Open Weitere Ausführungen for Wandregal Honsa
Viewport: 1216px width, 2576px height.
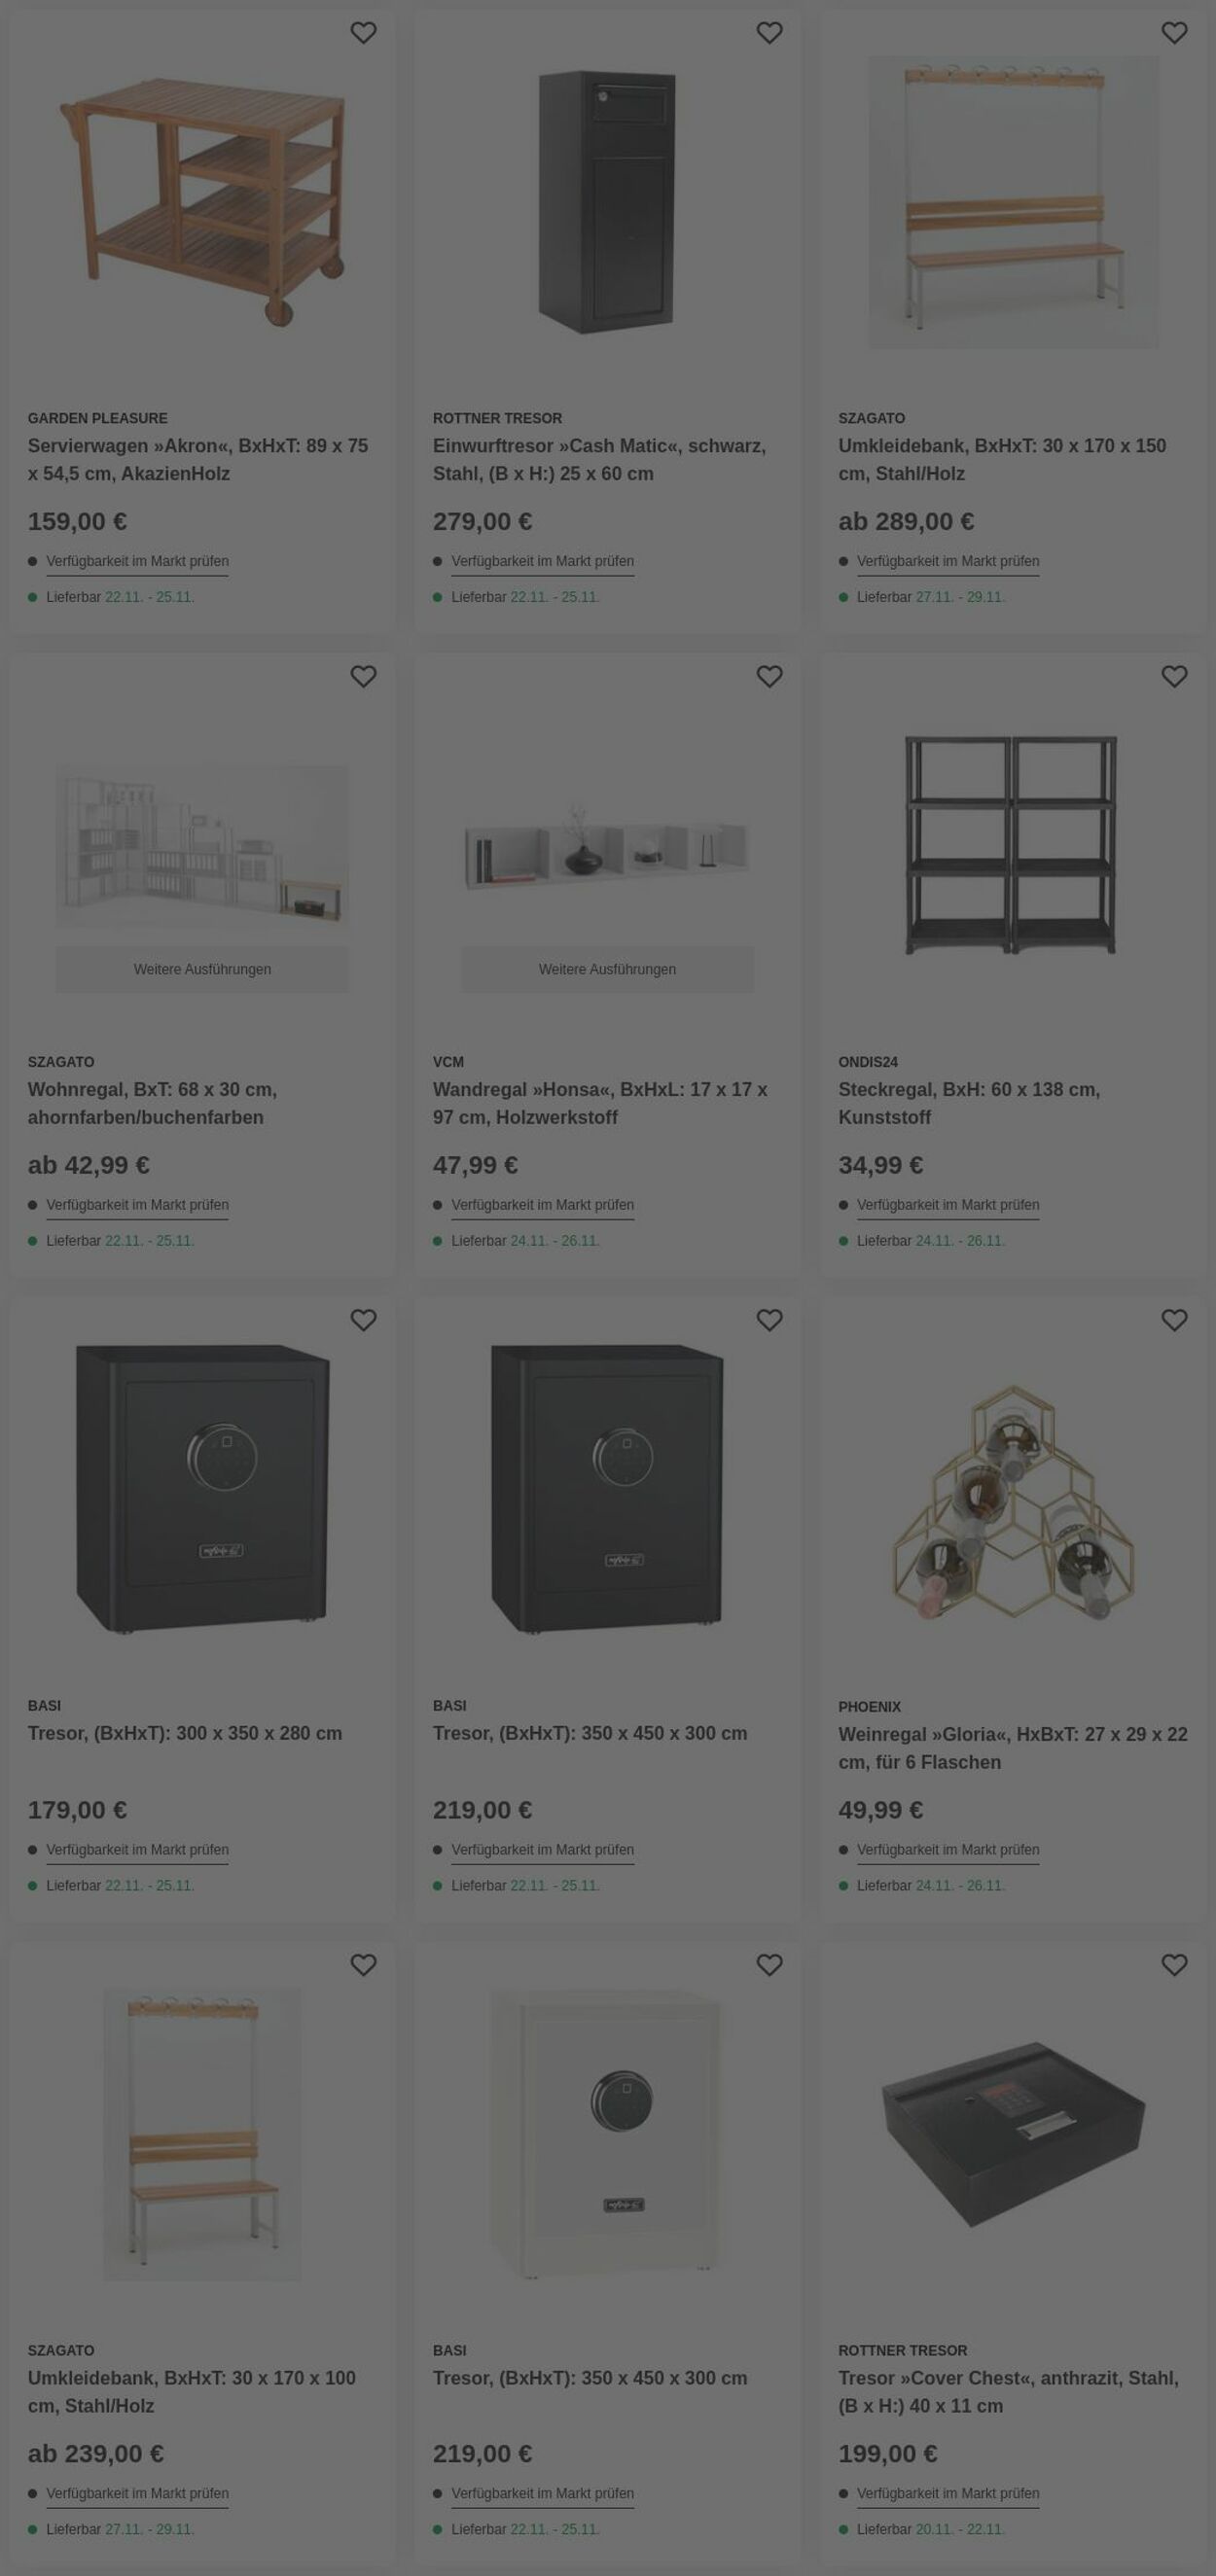(x=607, y=969)
